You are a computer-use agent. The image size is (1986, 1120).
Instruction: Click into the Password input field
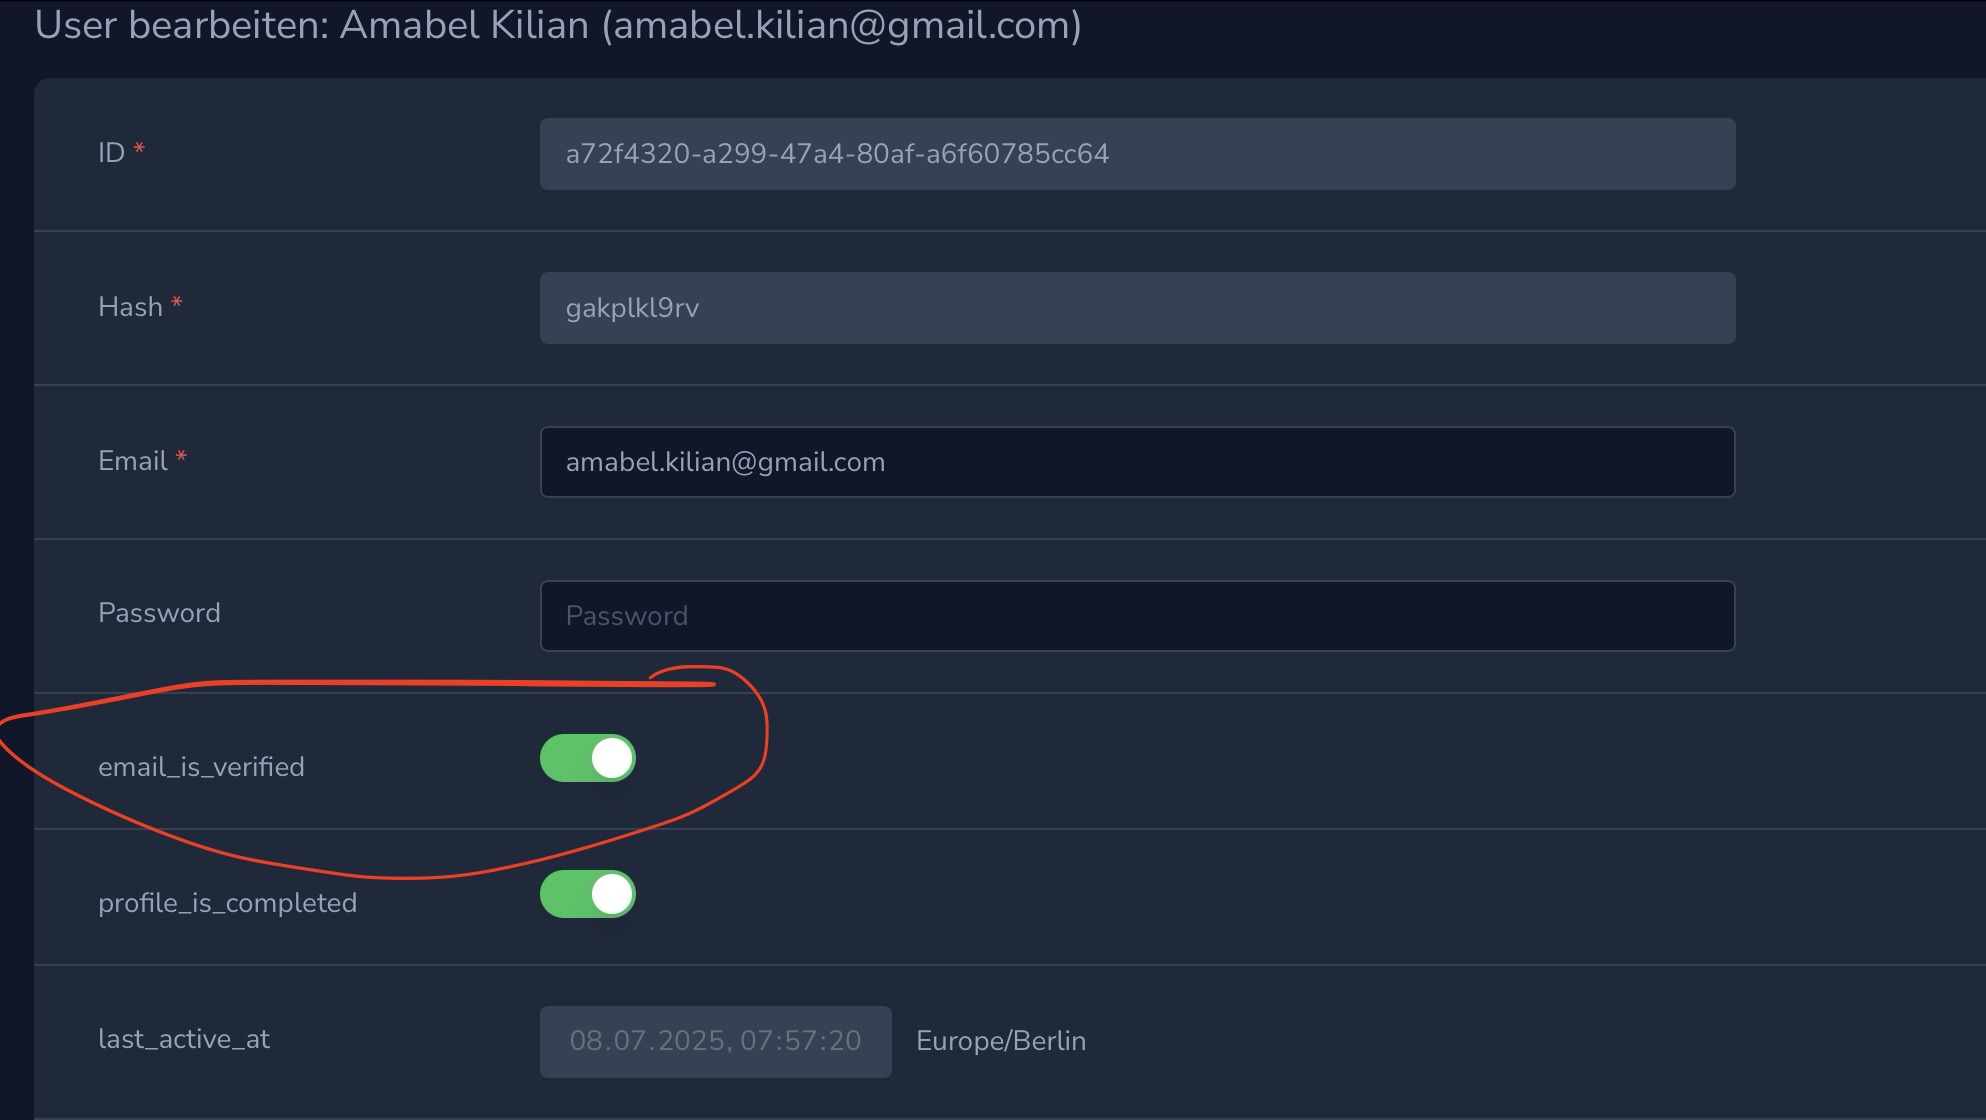[1137, 616]
